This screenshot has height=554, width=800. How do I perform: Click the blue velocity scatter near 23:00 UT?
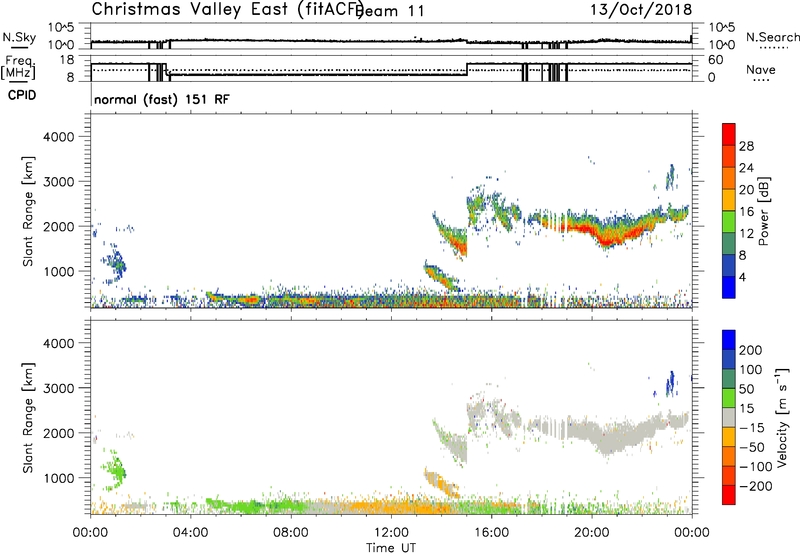coord(670,384)
